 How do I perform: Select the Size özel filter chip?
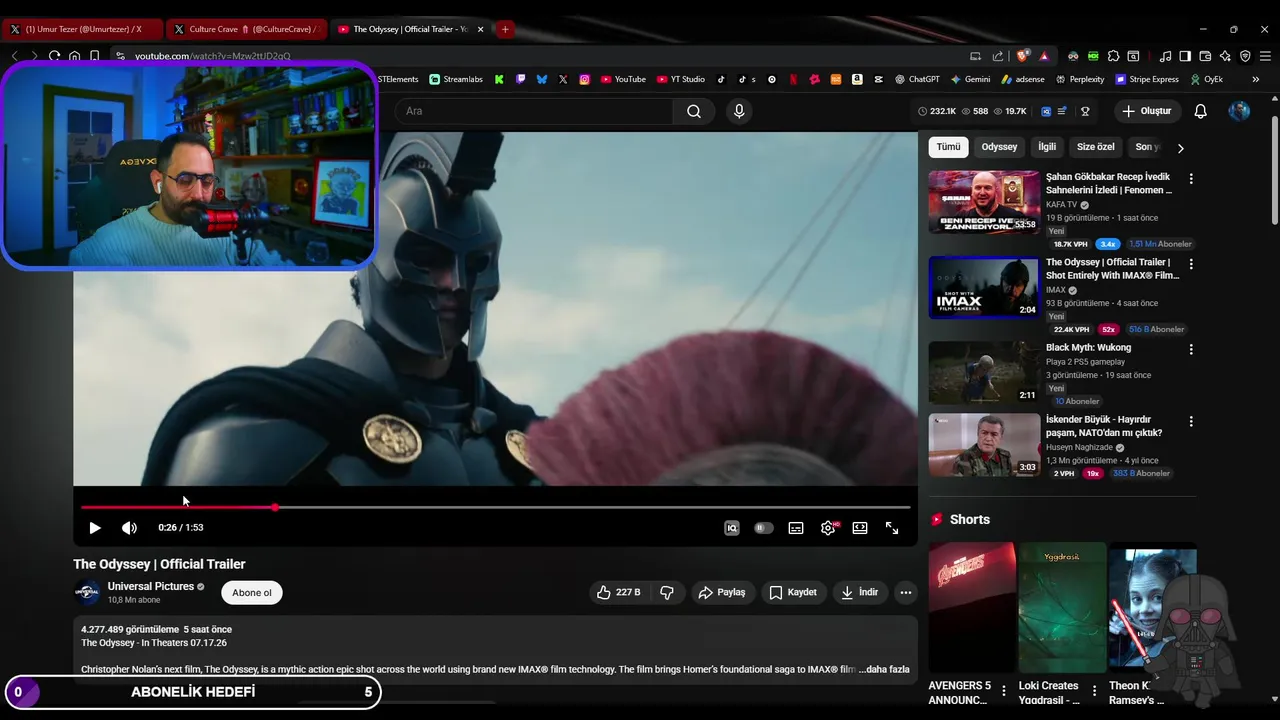(x=1095, y=147)
